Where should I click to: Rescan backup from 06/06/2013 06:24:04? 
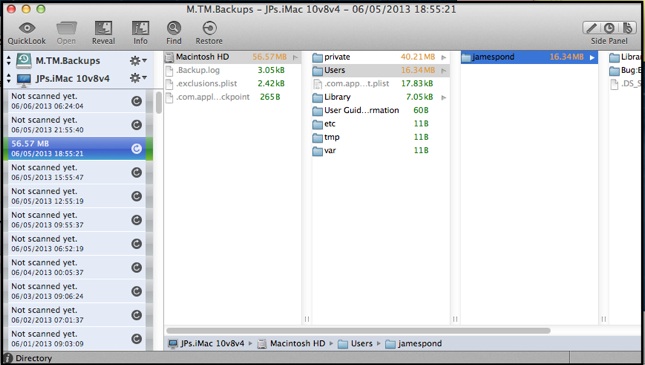pos(137,101)
